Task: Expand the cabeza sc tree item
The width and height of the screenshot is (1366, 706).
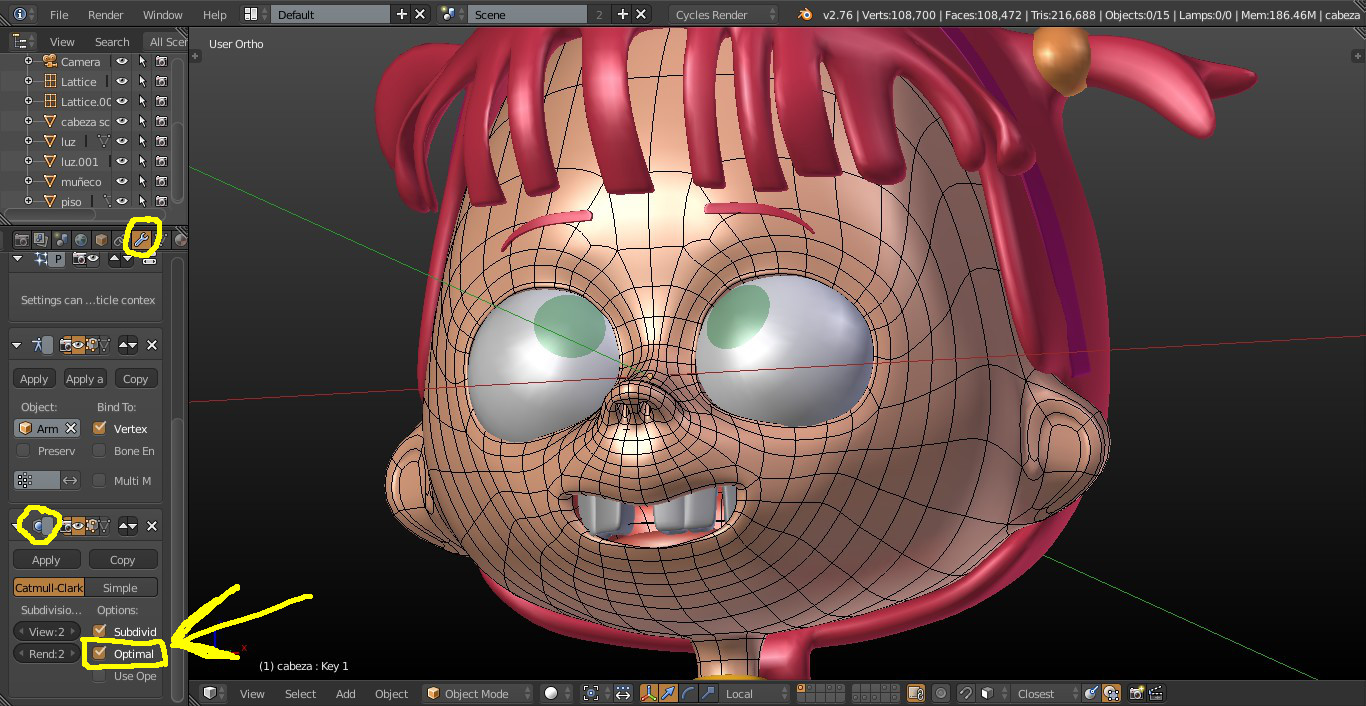Action: coord(28,121)
